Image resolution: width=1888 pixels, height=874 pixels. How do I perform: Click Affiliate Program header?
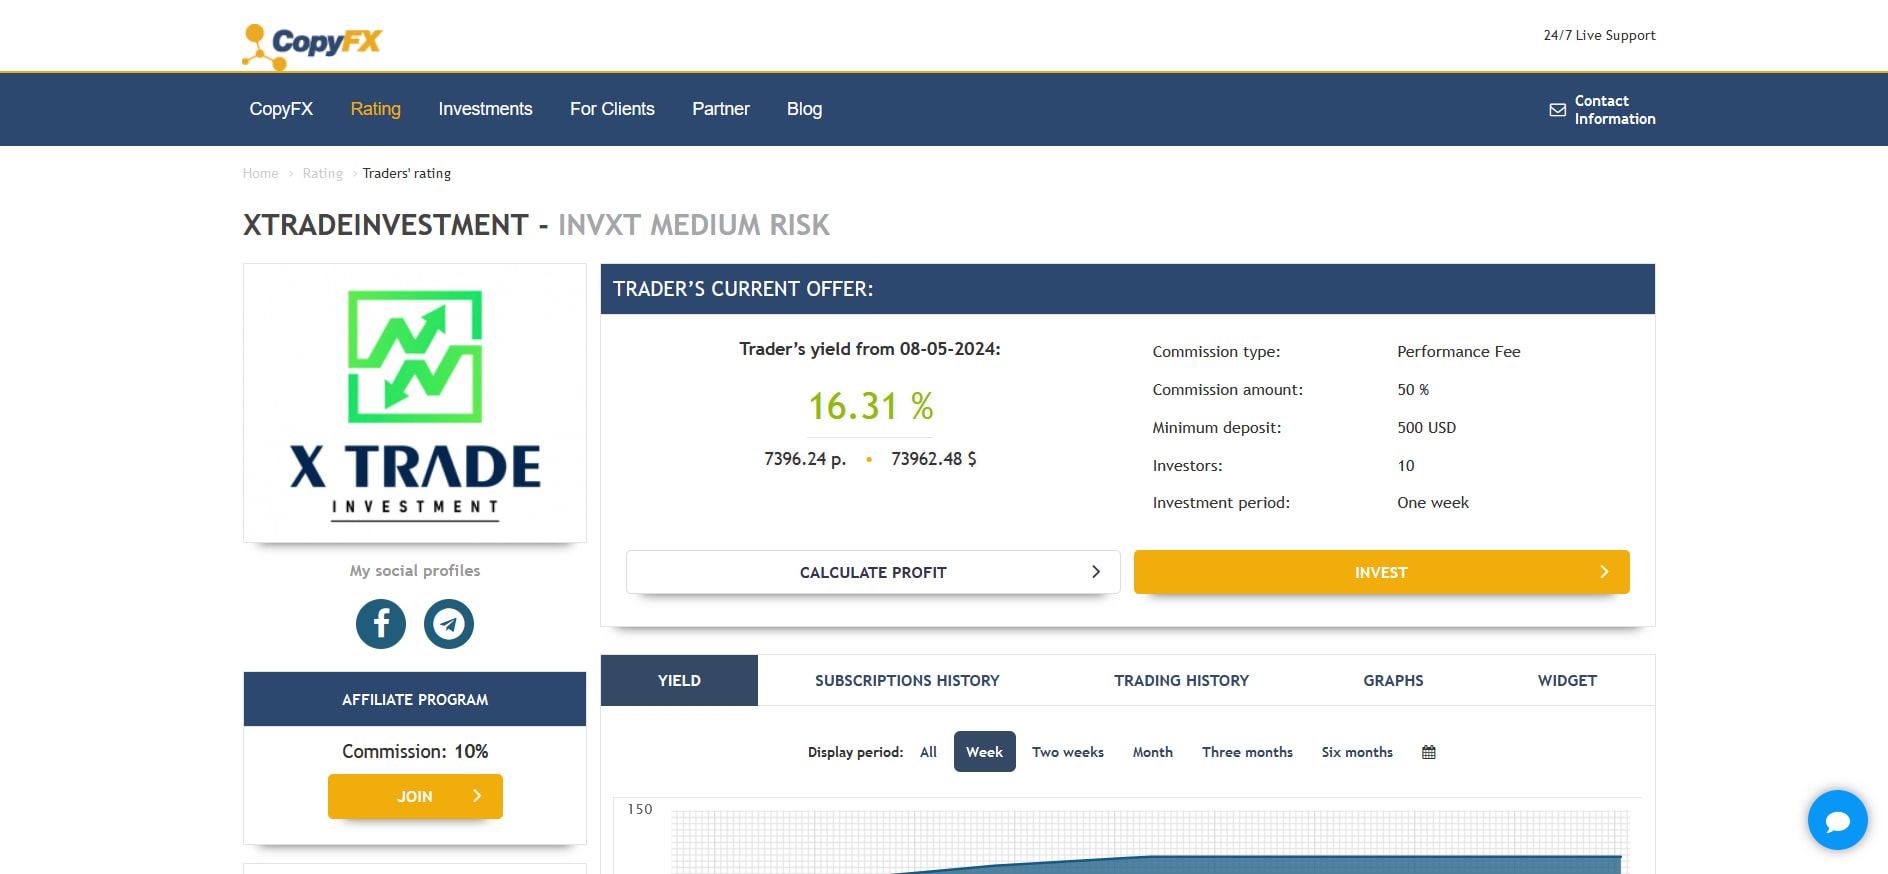click(x=415, y=699)
